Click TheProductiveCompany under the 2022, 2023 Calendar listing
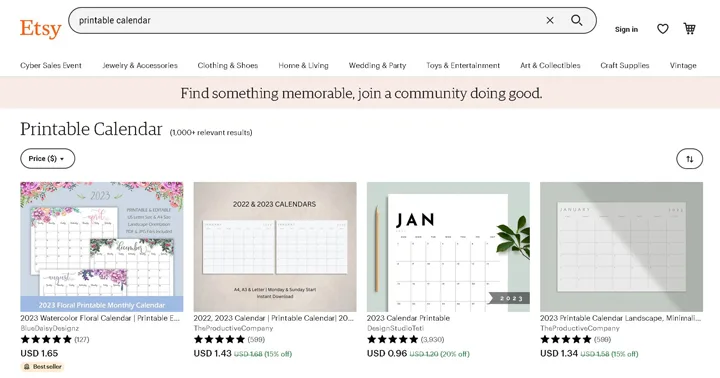 coord(233,328)
